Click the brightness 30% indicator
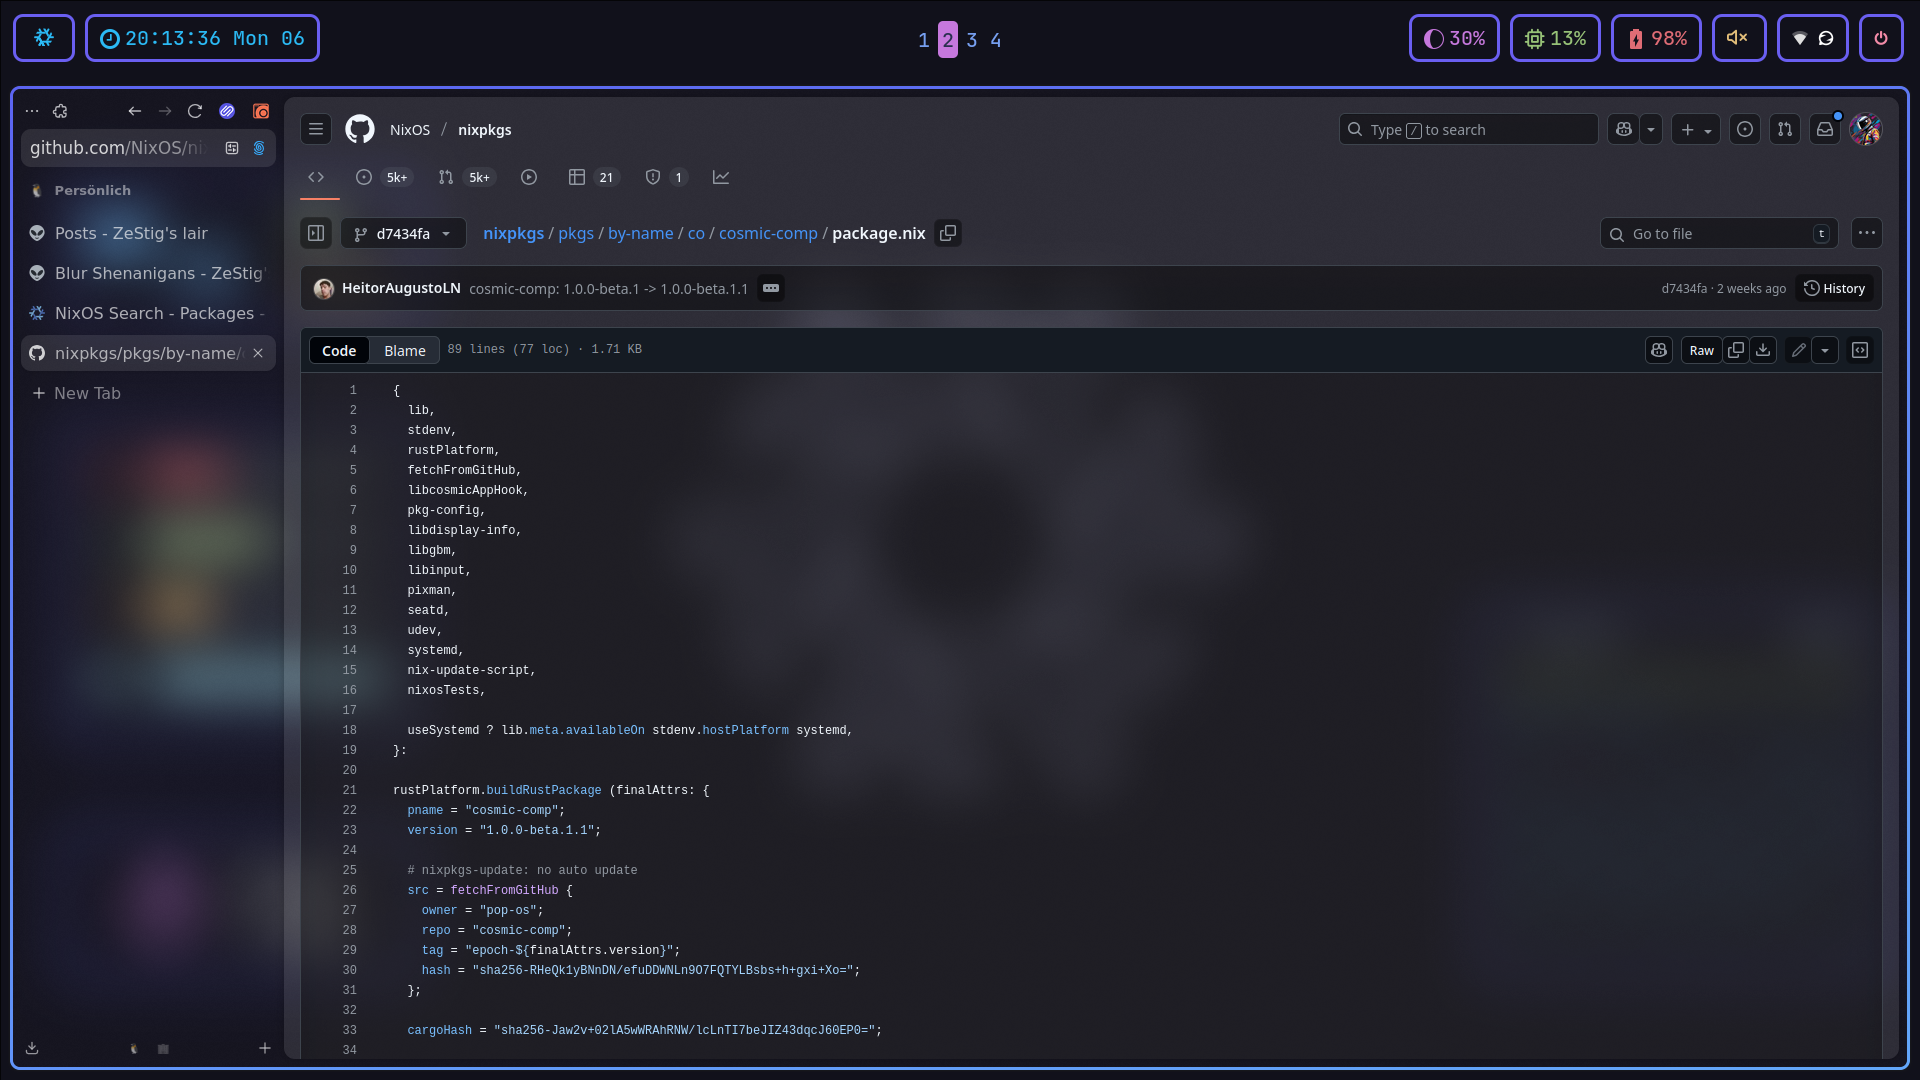1921x1081 pixels. pos(1454,38)
